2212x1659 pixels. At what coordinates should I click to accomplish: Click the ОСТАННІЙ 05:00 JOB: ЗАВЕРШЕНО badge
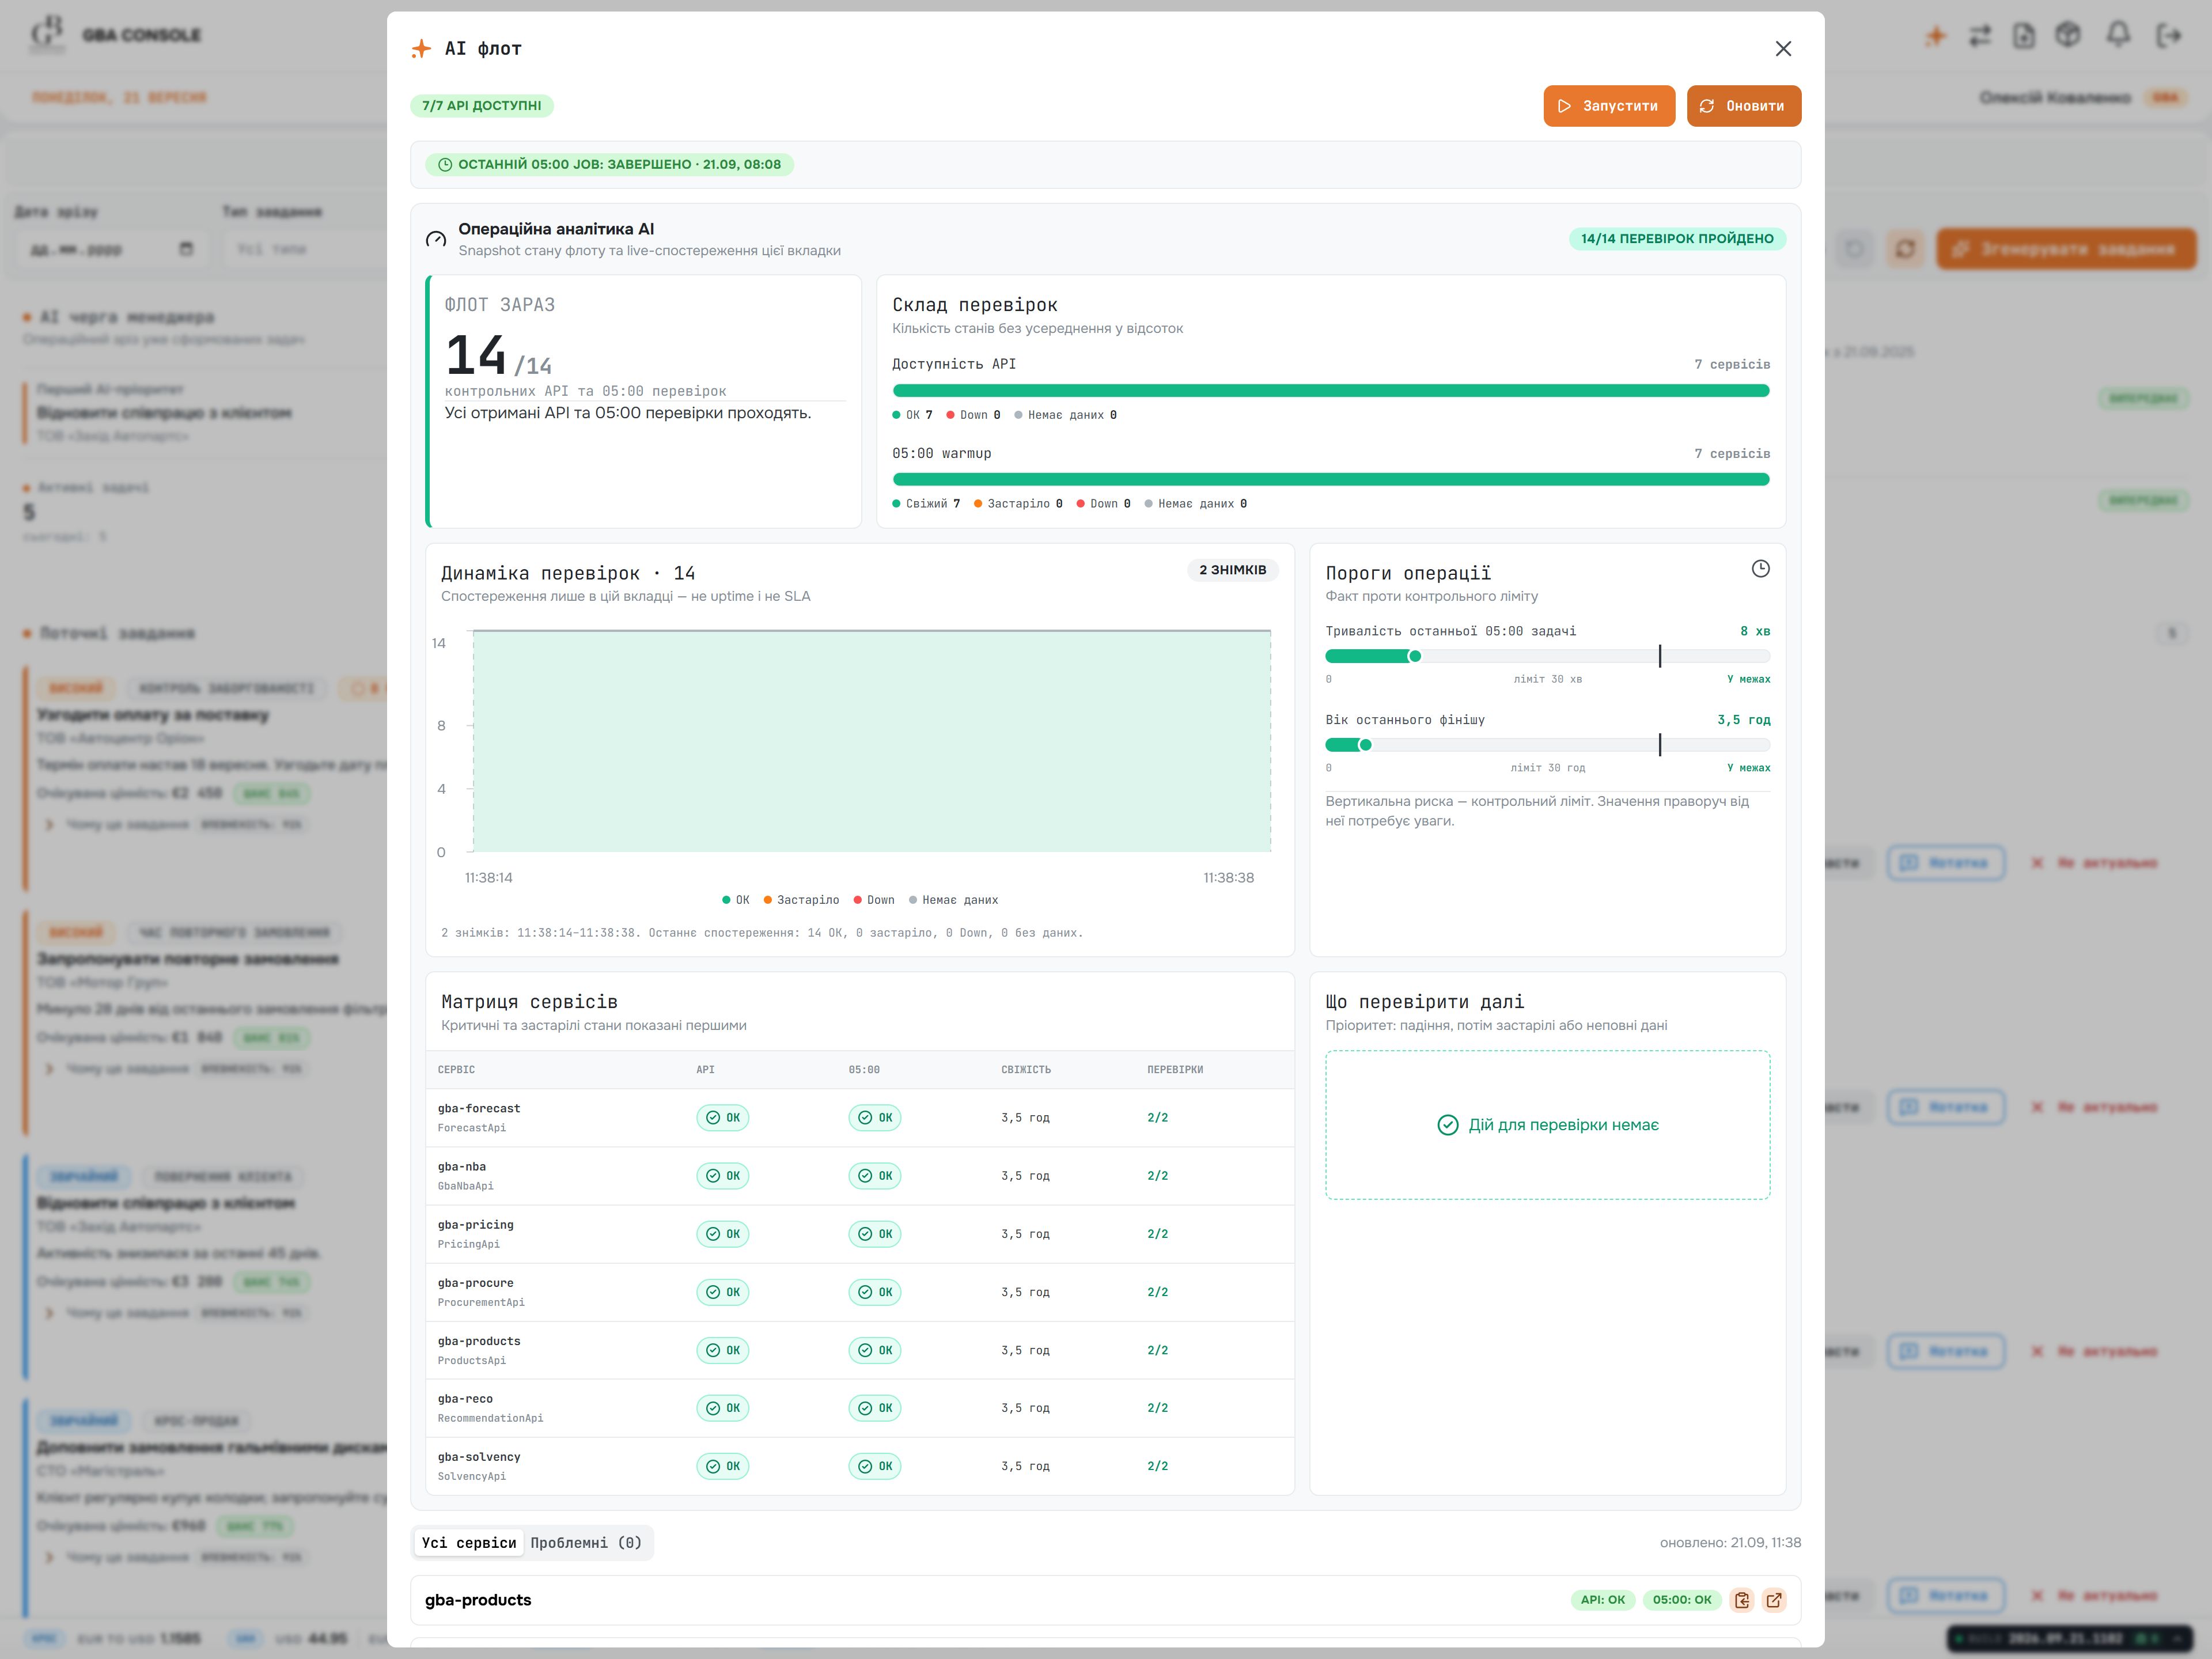[610, 164]
